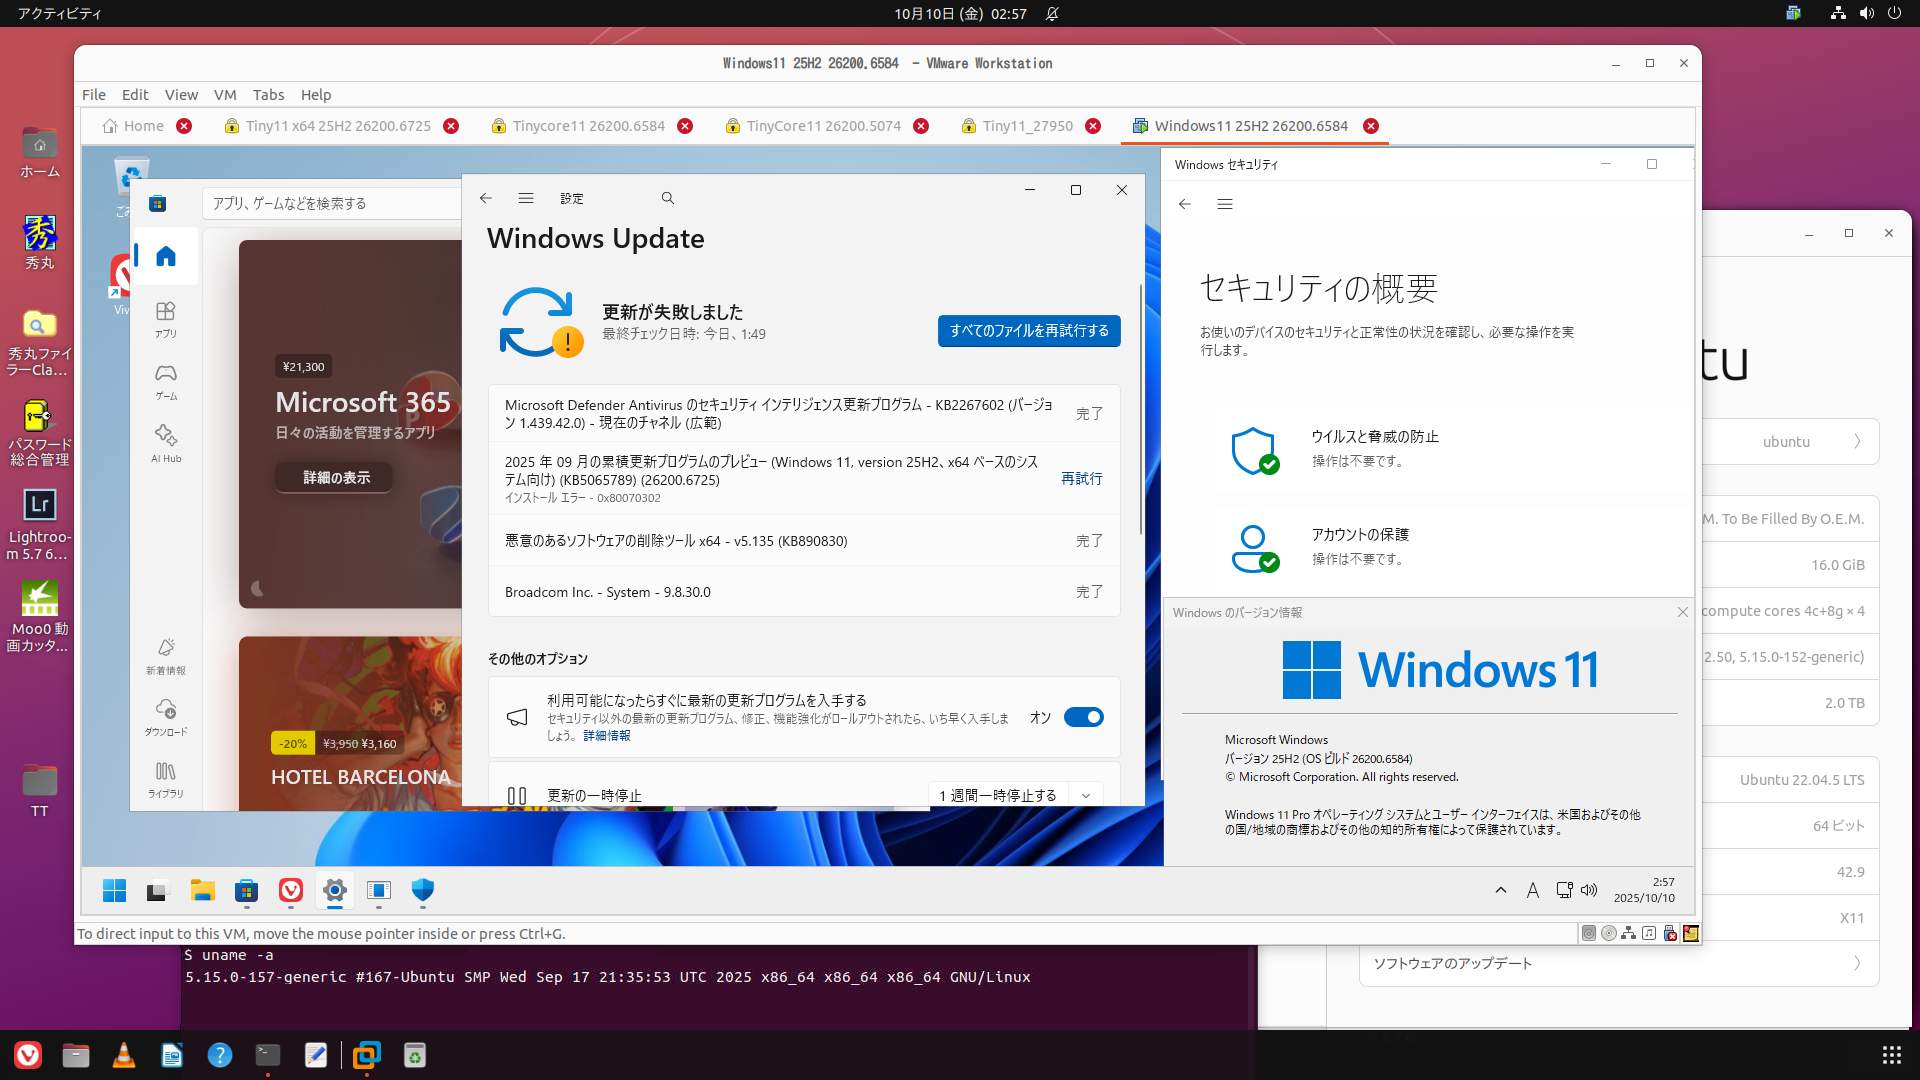
Task: Switch to Tiny11_27950 tab
Action: point(1027,126)
